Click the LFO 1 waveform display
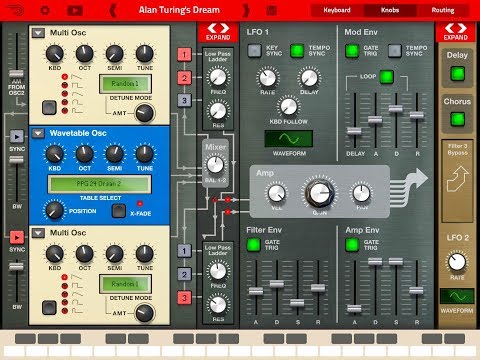This screenshot has width=480, height=360. pos(289,139)
